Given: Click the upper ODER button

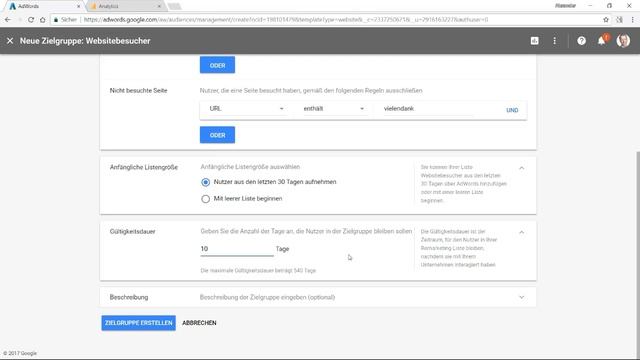Looking at the screenshot, I should [x=217, y=65].
